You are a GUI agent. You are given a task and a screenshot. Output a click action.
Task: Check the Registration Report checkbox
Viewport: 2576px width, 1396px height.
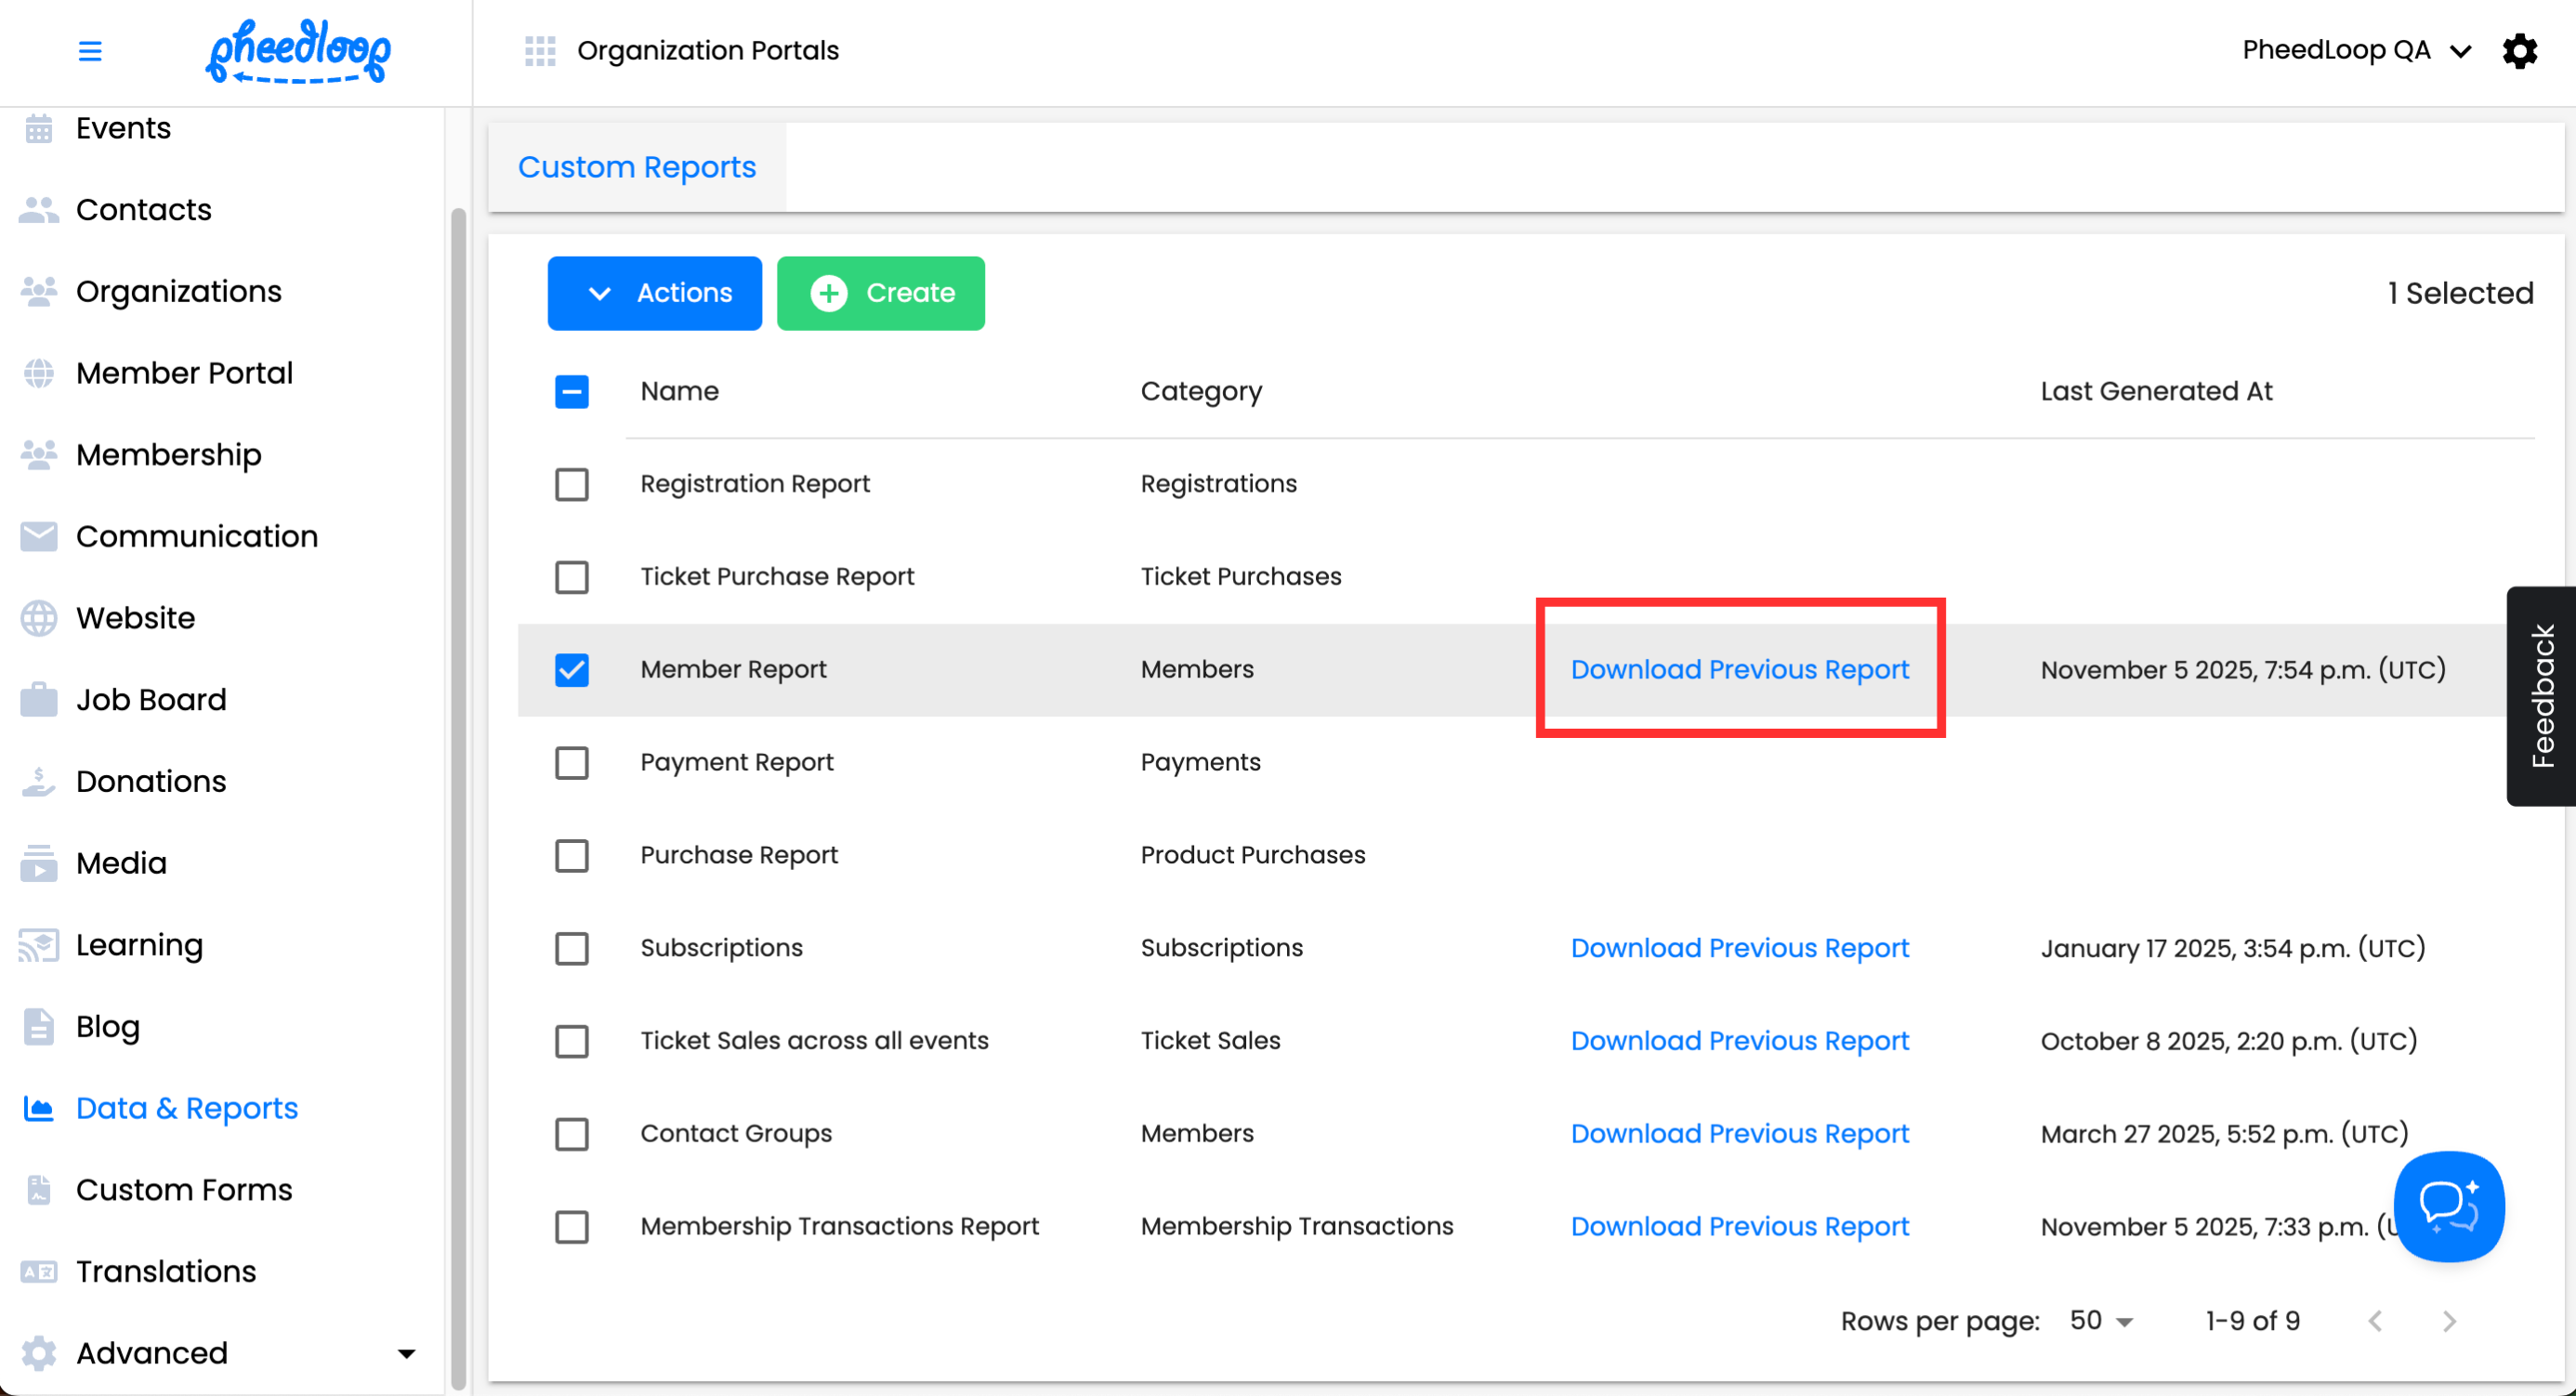coord(572,485)
